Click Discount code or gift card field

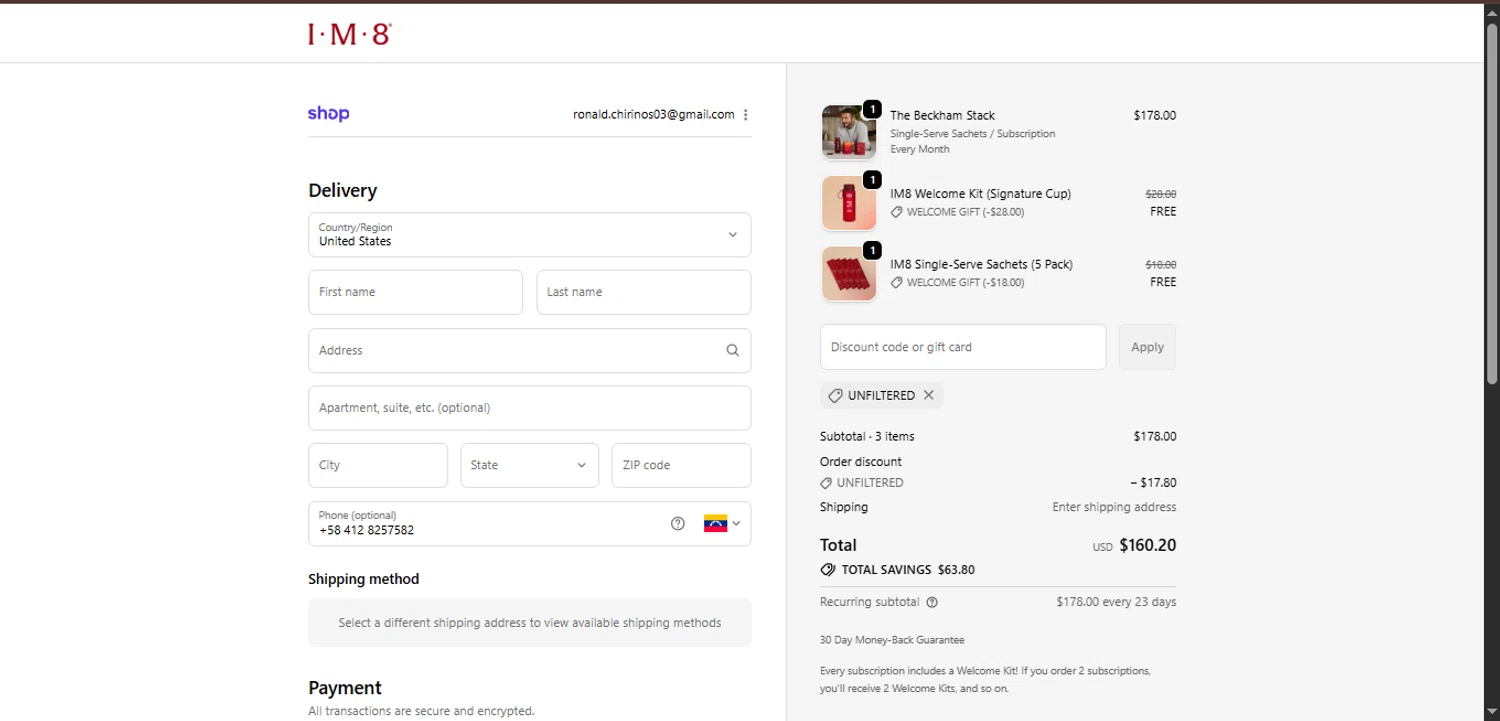(x=963, y=347)
